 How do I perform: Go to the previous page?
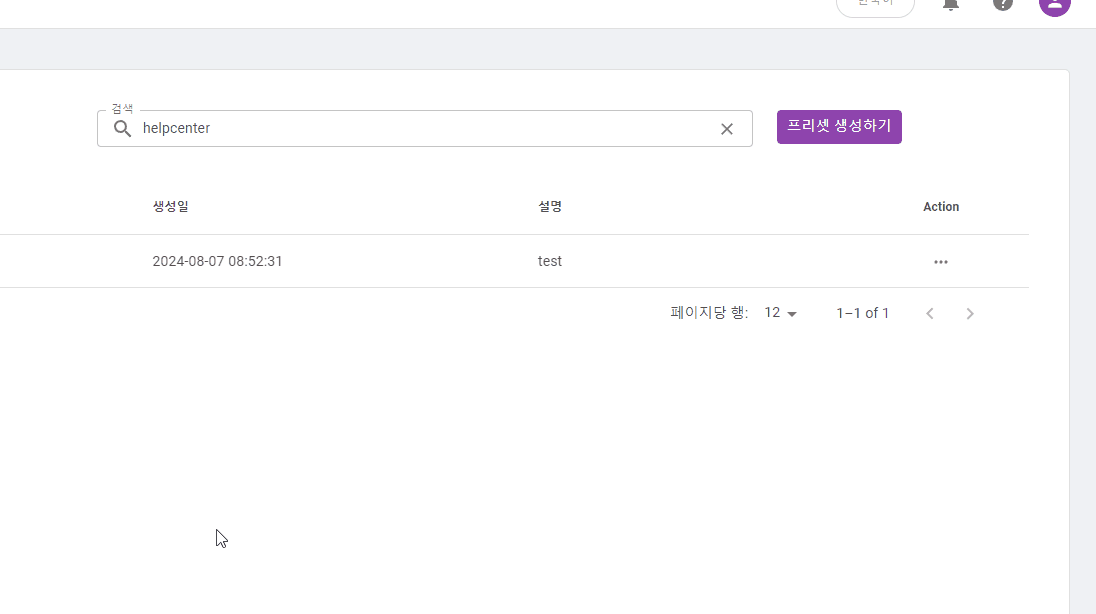[x=930, y=314]
